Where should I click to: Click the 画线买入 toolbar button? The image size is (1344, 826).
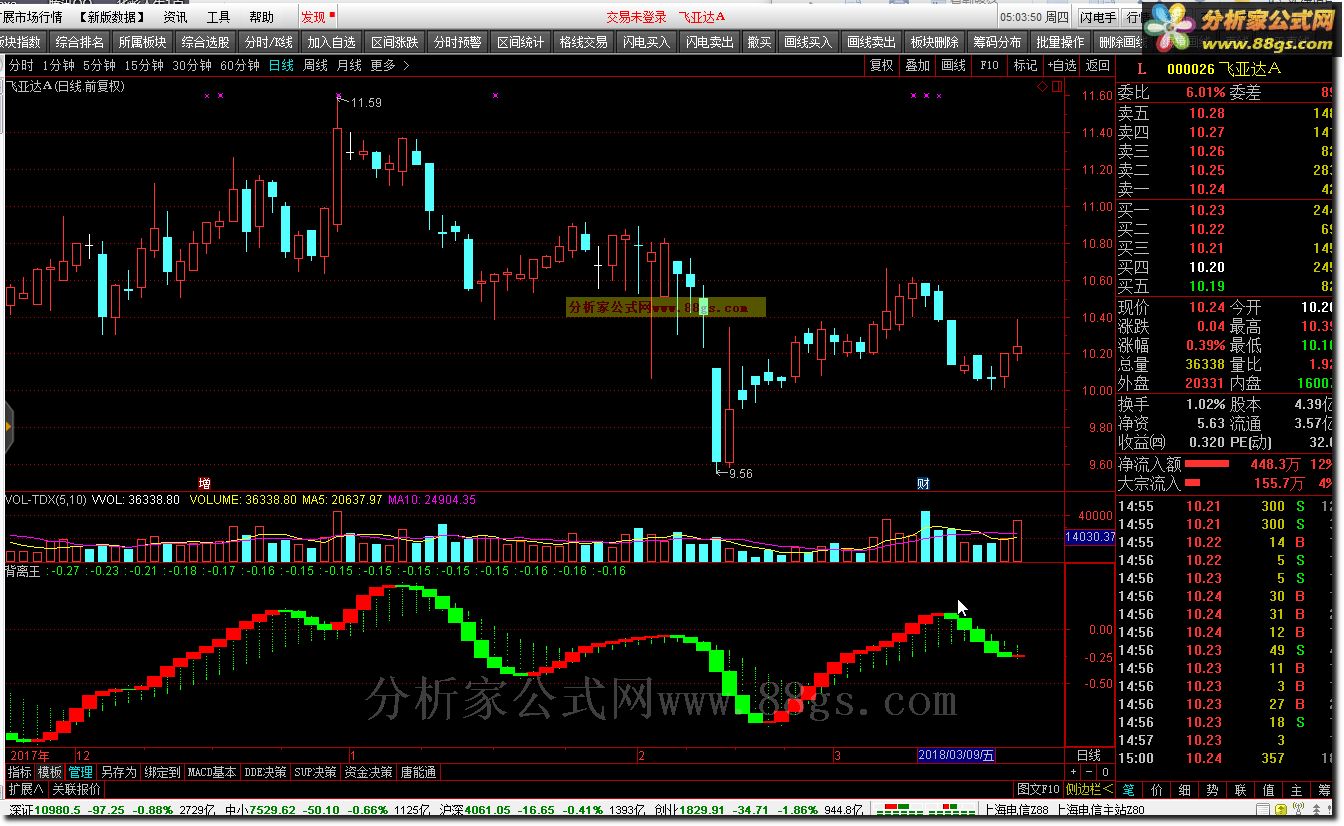click(x=808, y=42)
